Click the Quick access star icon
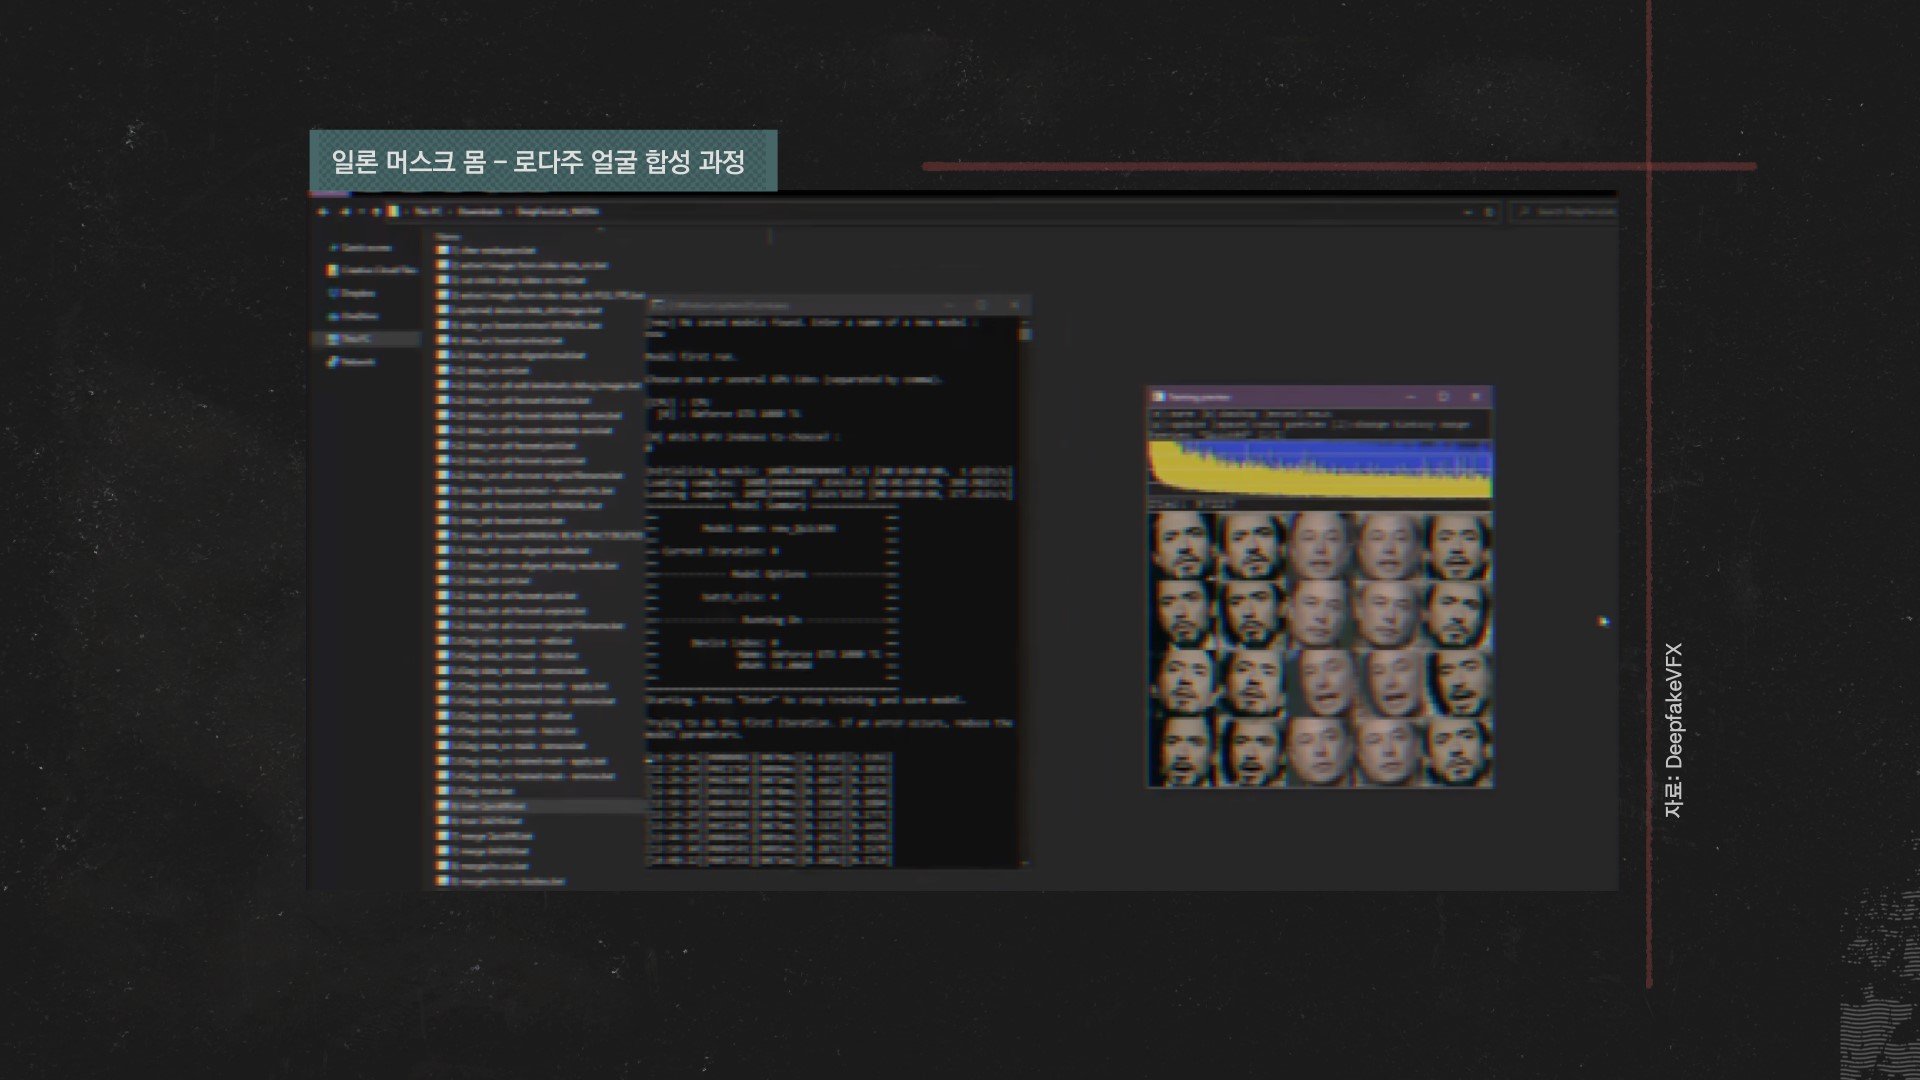The image size is (1920, 1080). coord(335,248)
